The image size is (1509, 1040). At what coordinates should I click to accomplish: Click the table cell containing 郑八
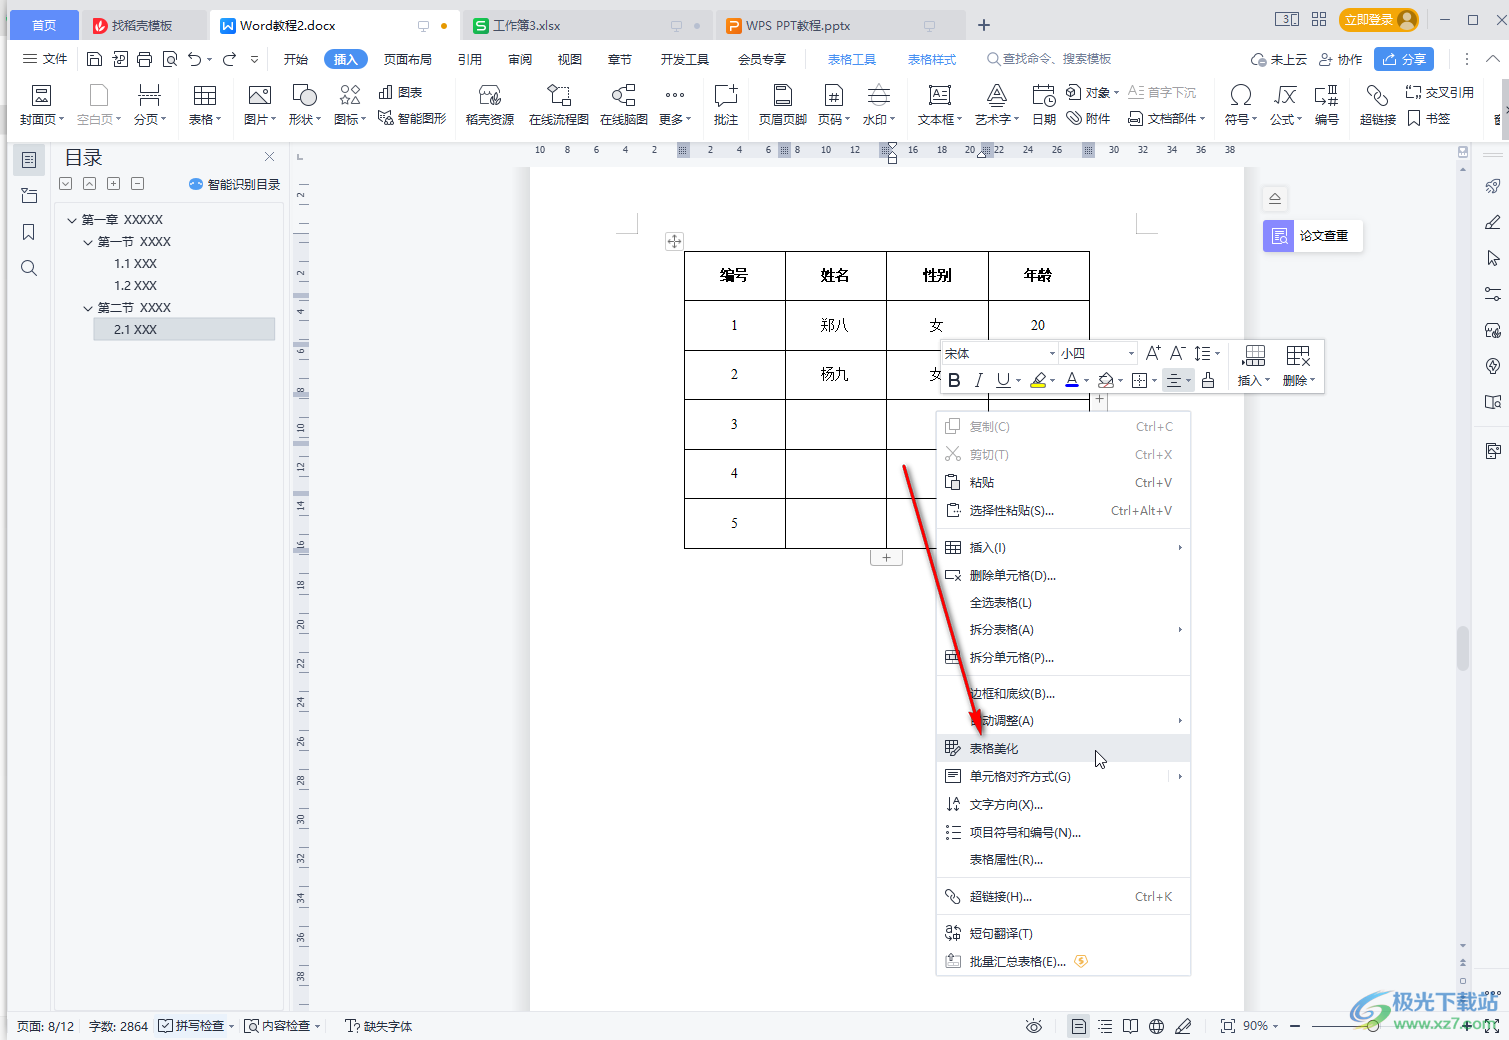pyautogui.click(x=835, y=325)
